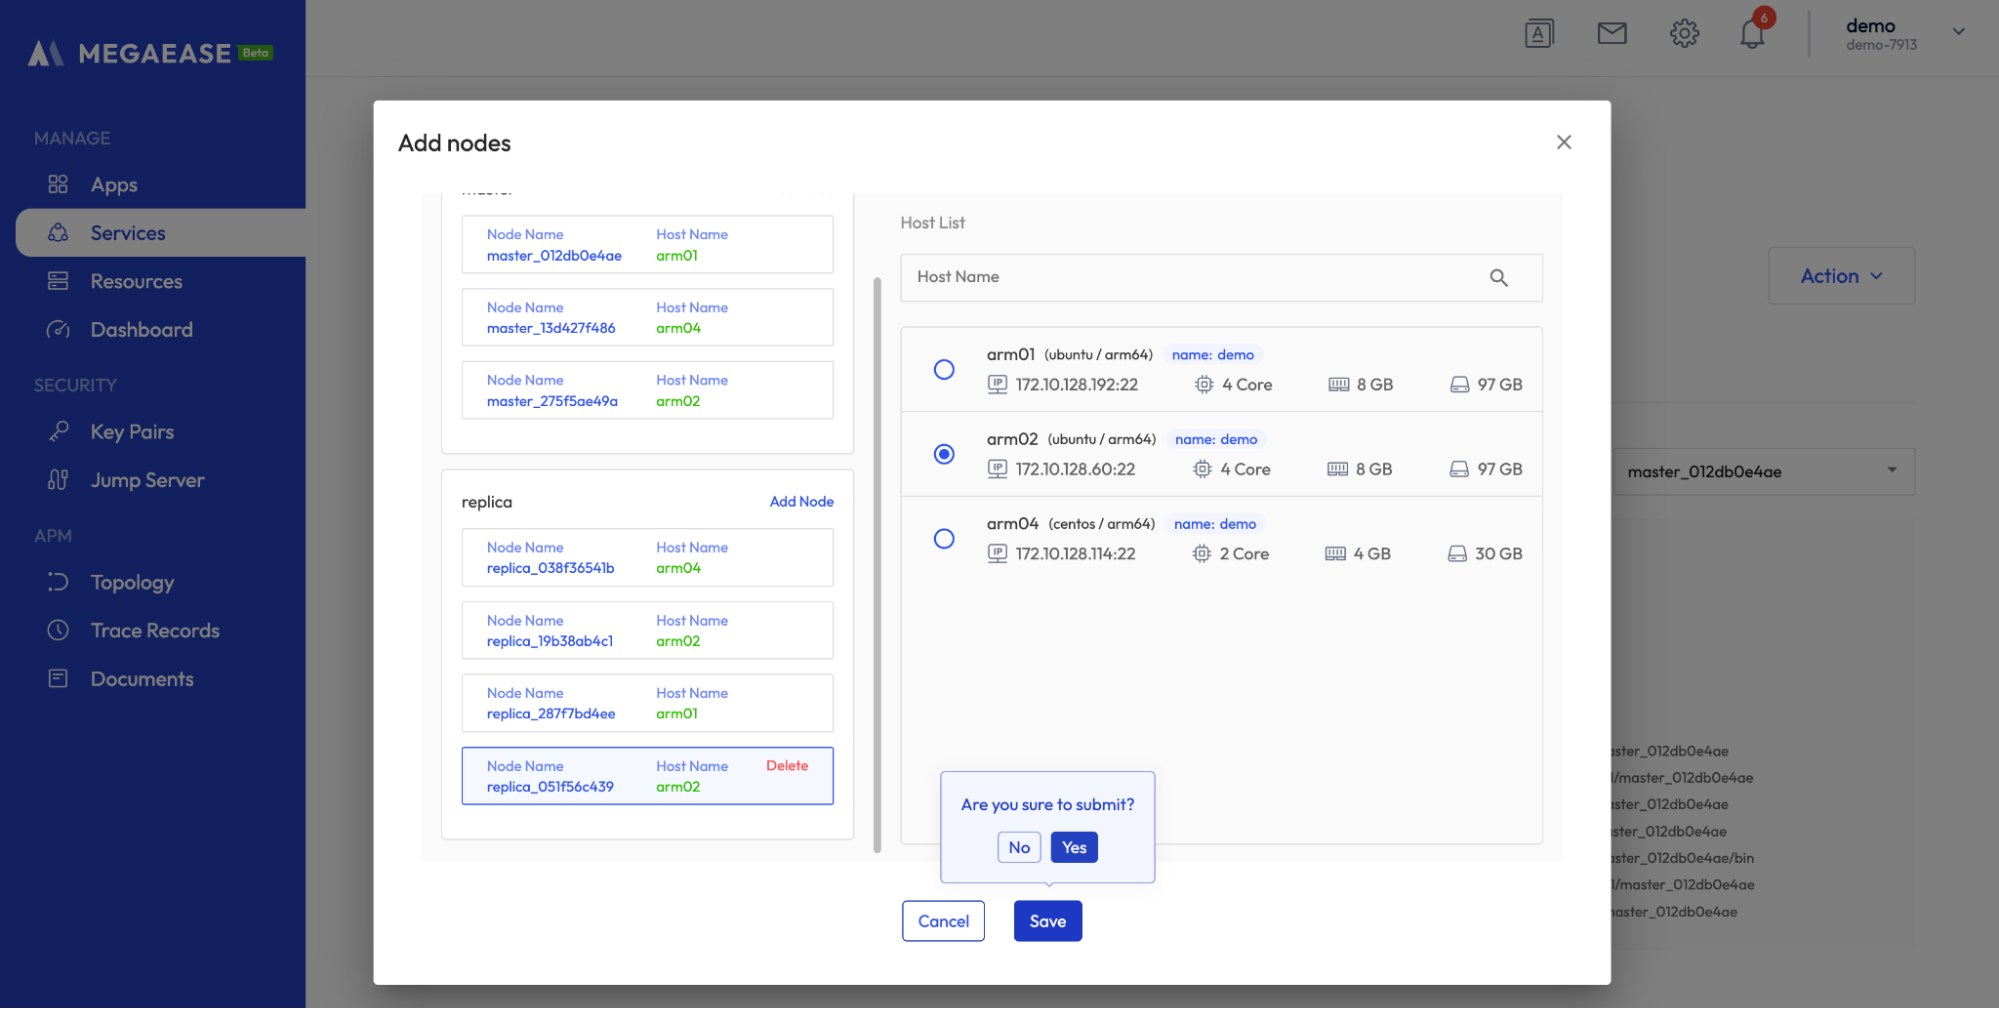Open the Key Pairs security page

tap(131, 431)
